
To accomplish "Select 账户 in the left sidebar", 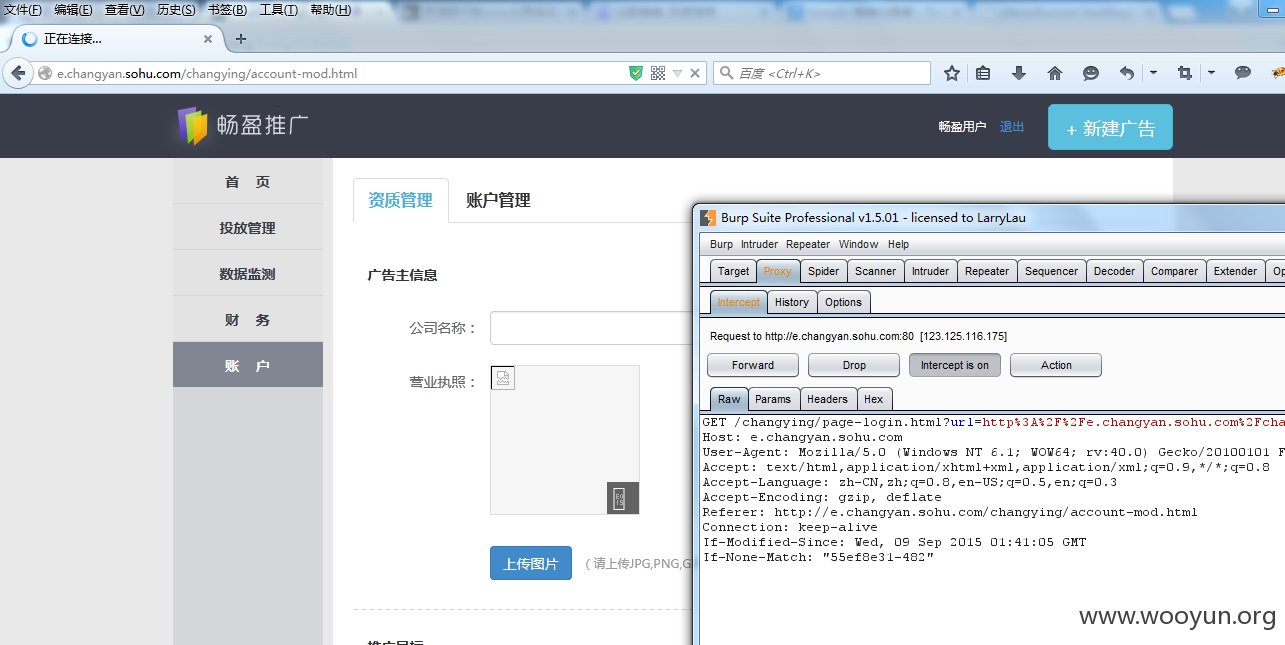I will pos(248,366).
